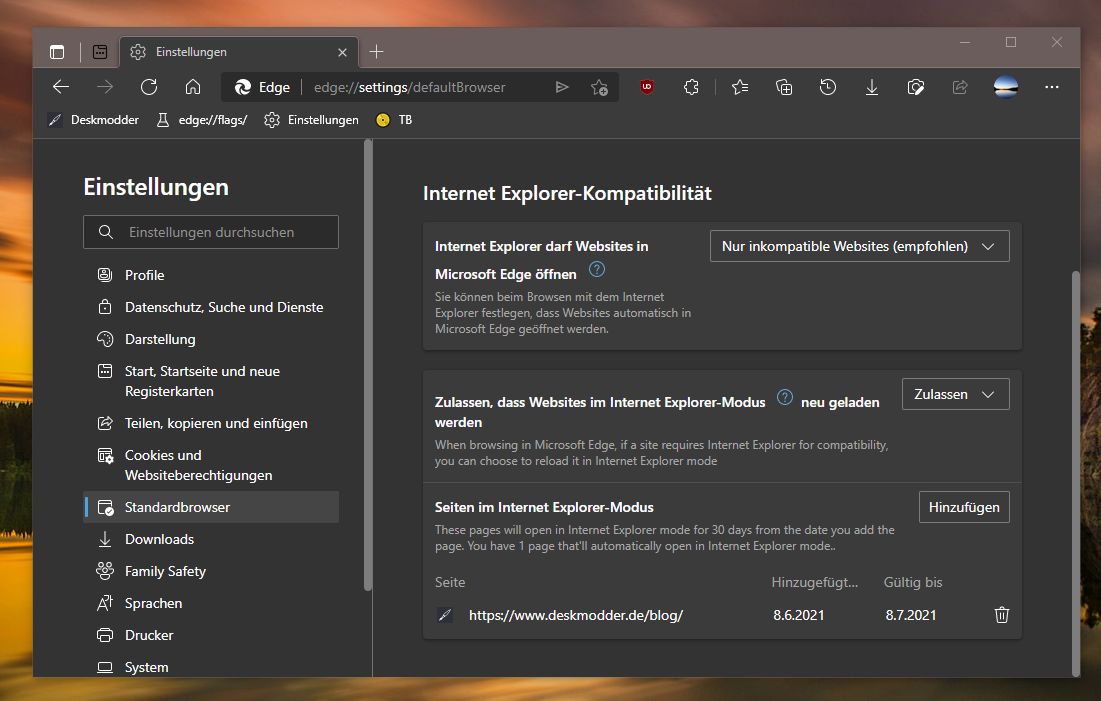The height and width of the screenshot is (701, 1101).
Task: Reload the current page
Action: point(149,87)
